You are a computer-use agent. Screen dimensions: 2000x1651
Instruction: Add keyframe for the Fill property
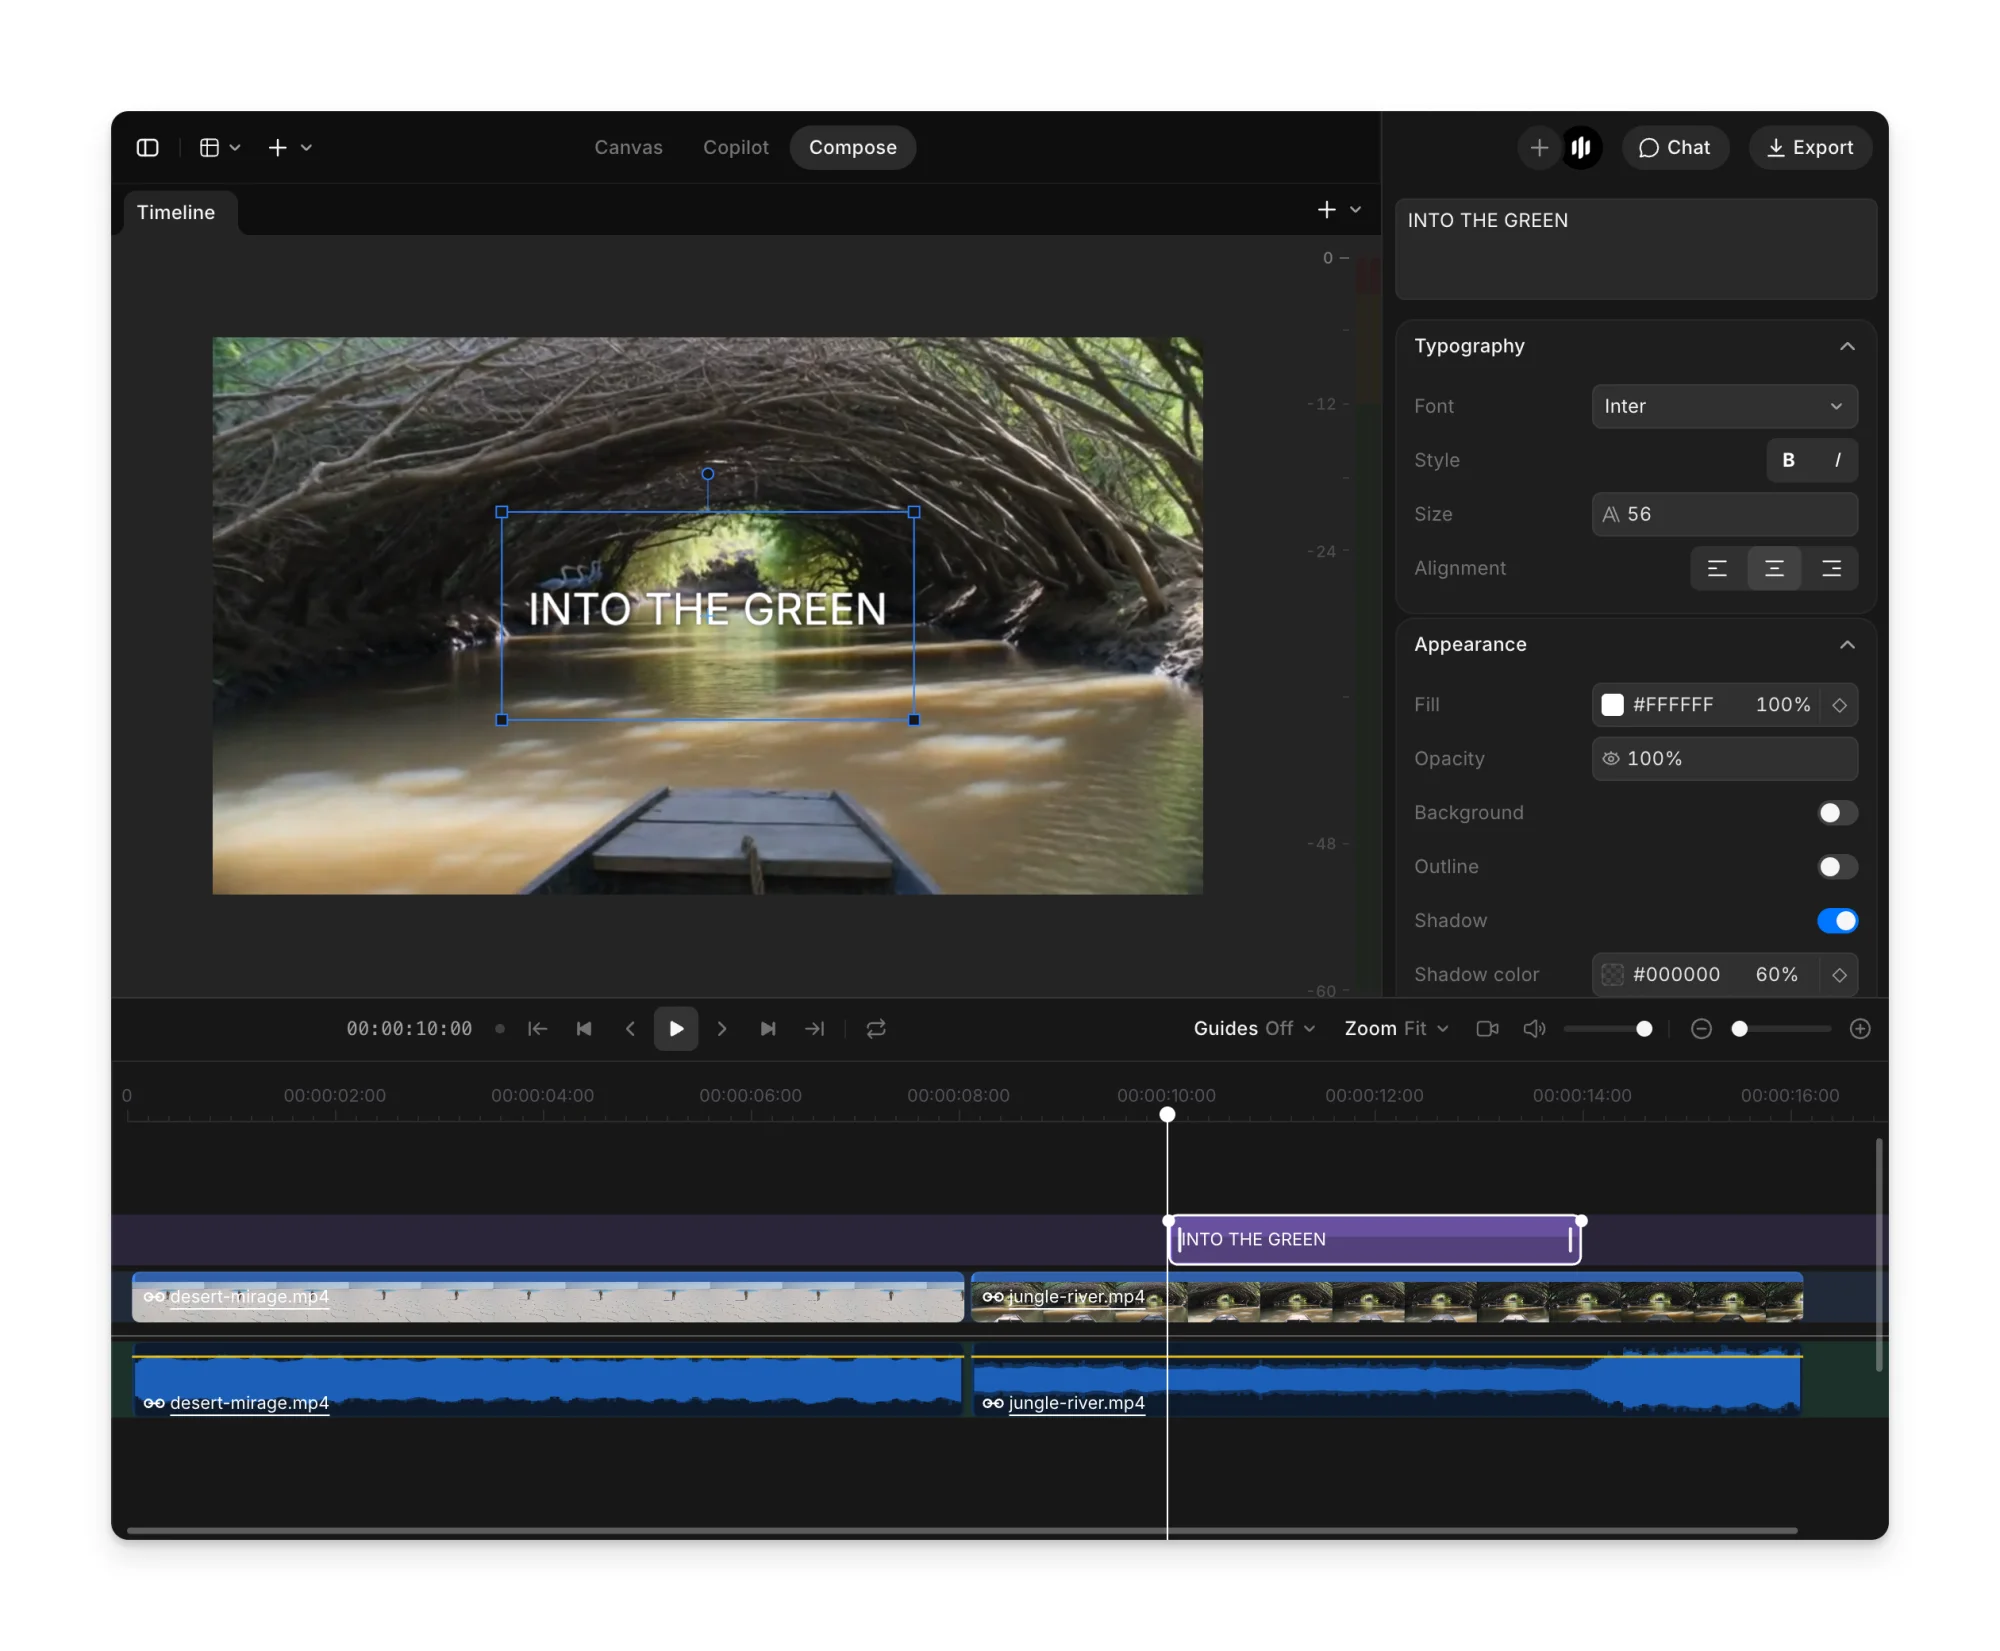[x=1839, y=705]
